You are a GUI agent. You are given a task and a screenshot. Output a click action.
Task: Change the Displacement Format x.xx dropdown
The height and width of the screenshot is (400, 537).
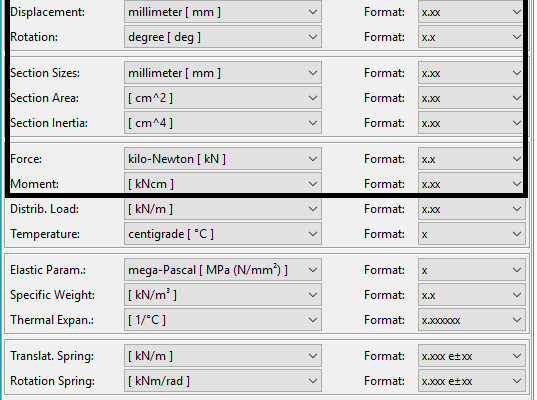[x=472, y=12]
